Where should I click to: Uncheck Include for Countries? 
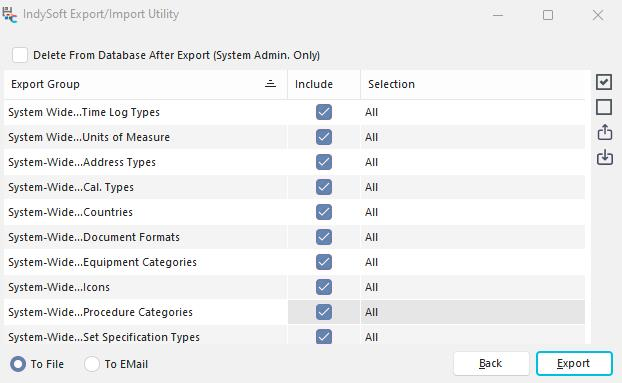pyautogui.click(x=324, y=212)
